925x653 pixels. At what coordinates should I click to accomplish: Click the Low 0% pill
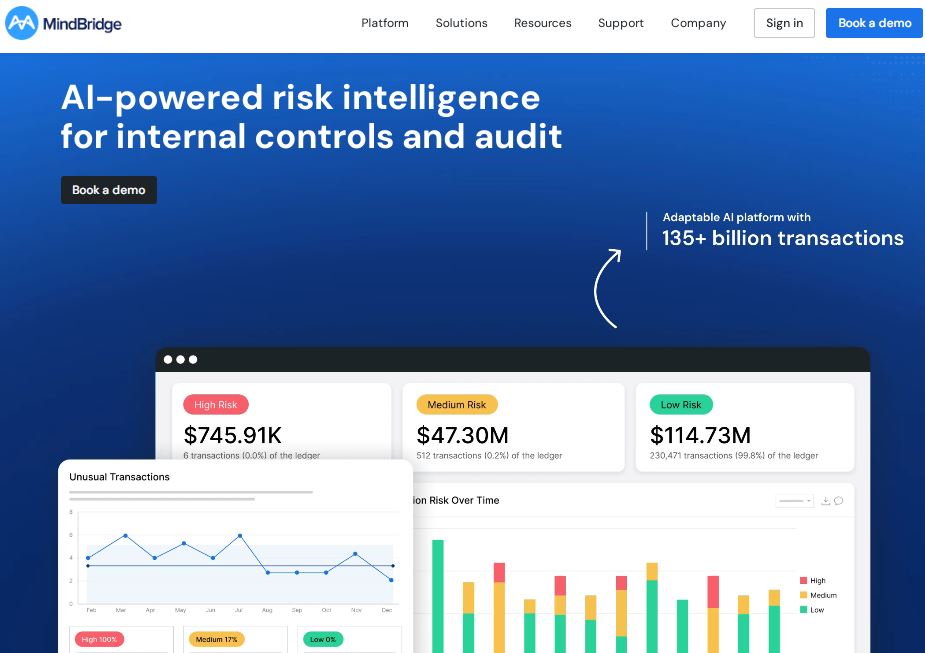point(323,639)
